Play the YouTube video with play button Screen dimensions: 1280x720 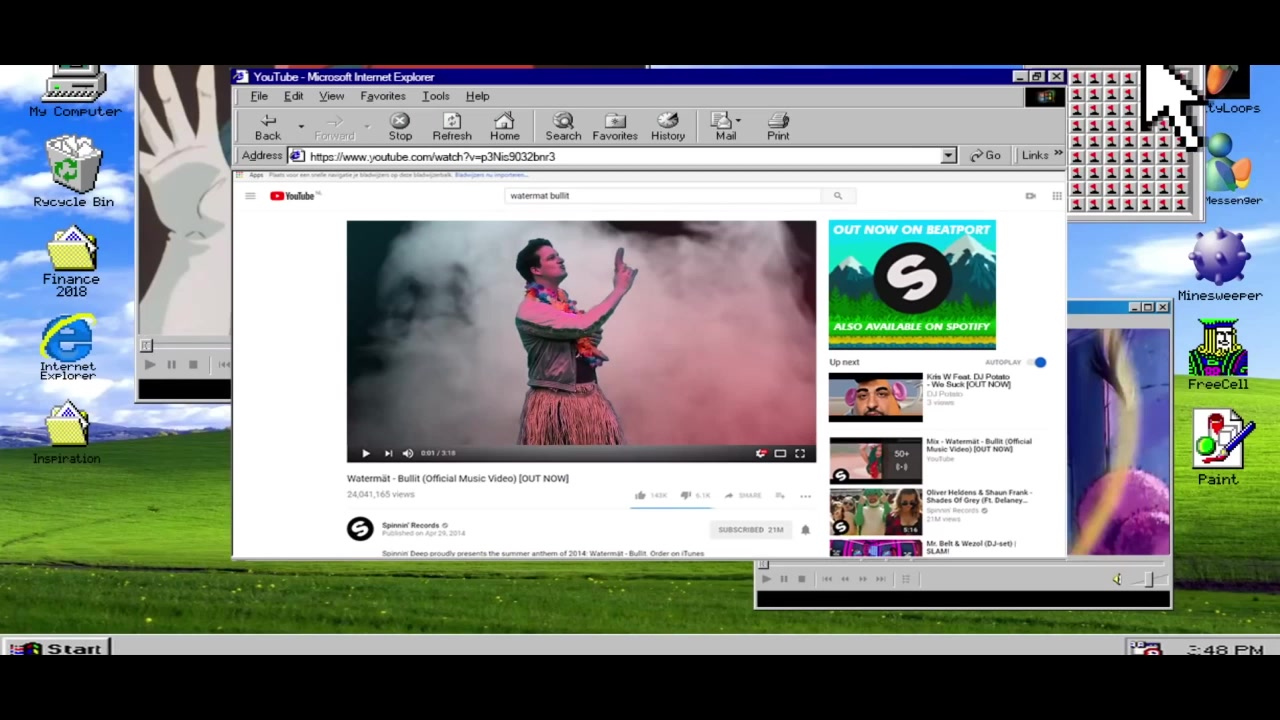(365, 453)
